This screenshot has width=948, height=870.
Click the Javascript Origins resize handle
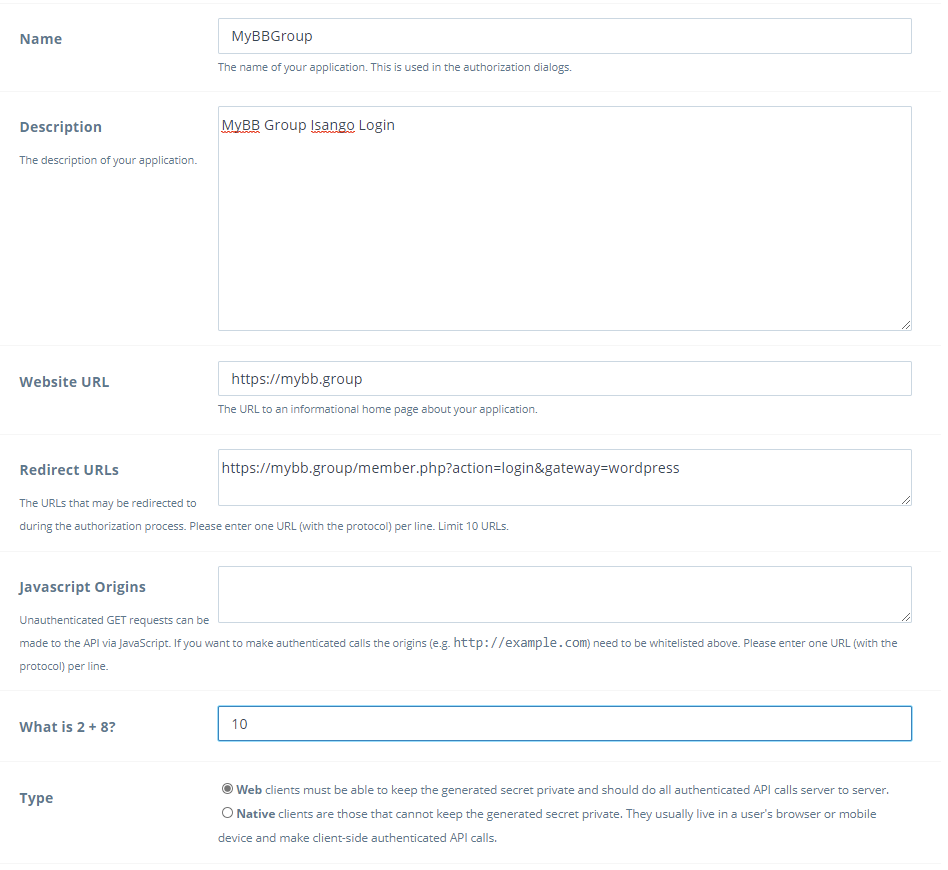coord(907,618)
